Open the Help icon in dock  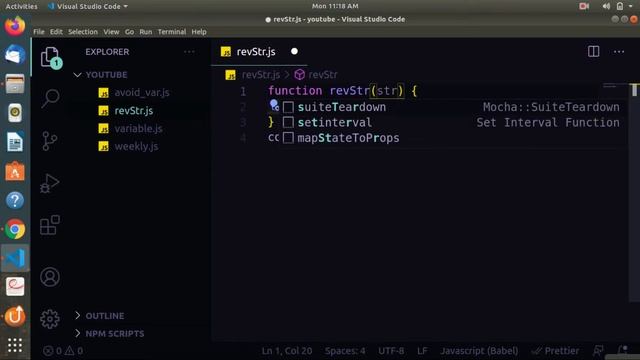coord(15,200)
